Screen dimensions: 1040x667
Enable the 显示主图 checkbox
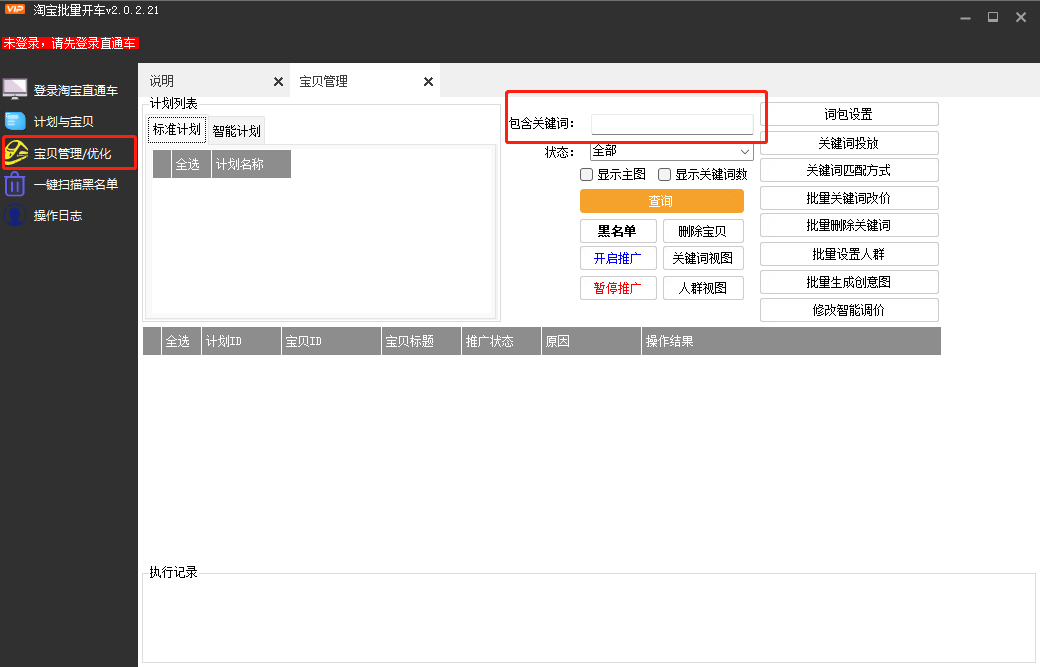tap(586, 174)
